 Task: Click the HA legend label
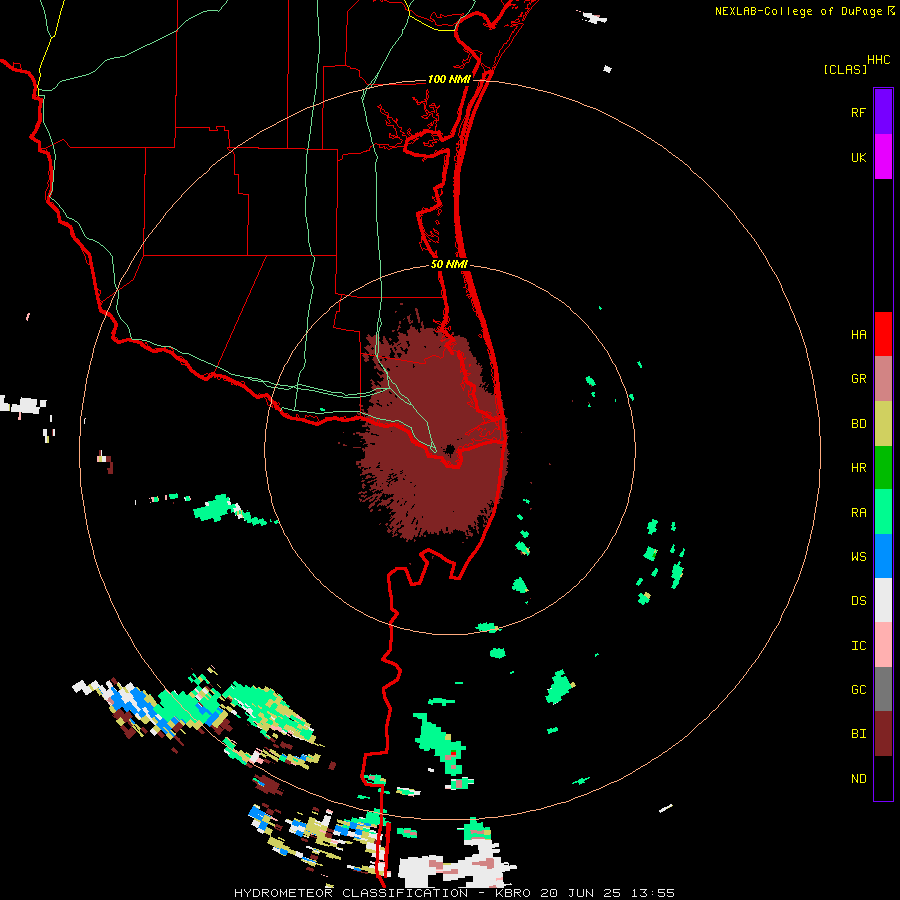pos(858,335)
